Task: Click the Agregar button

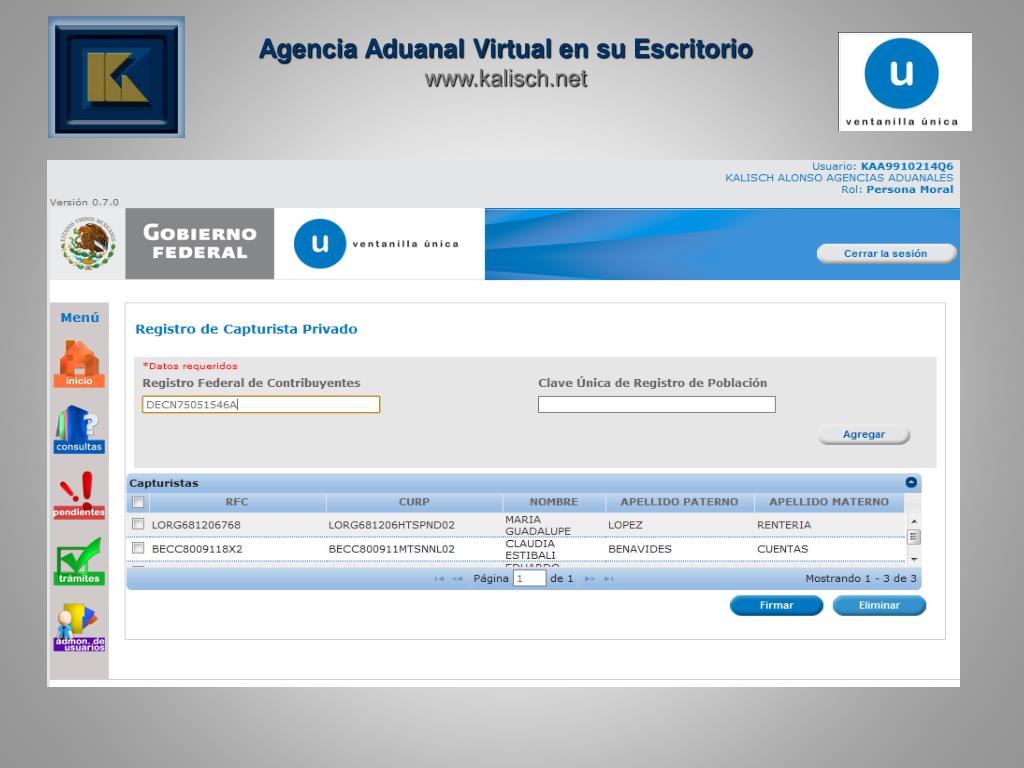Action: (863, 434)
